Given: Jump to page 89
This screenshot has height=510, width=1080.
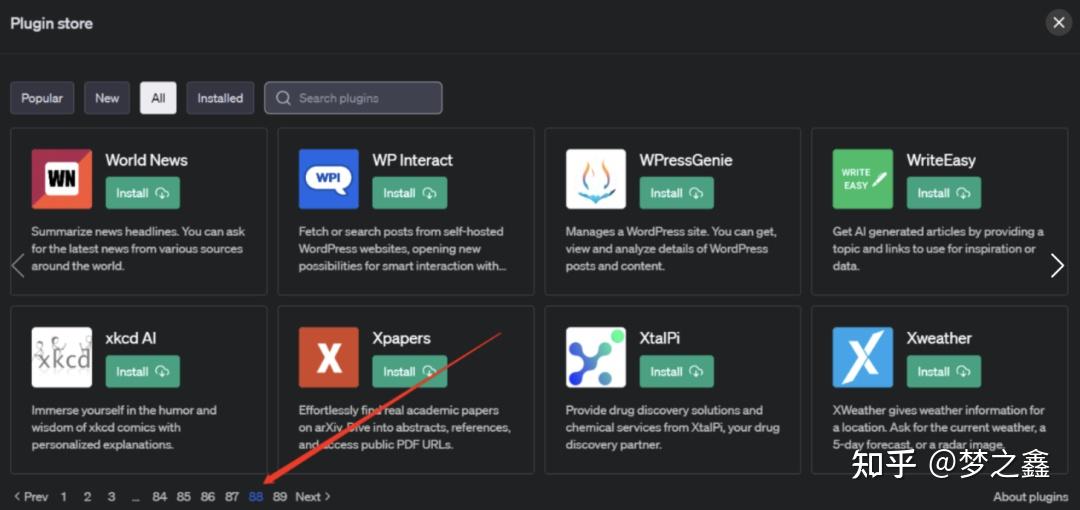Looking at the screenshot, I should click(x=279, y=496).
